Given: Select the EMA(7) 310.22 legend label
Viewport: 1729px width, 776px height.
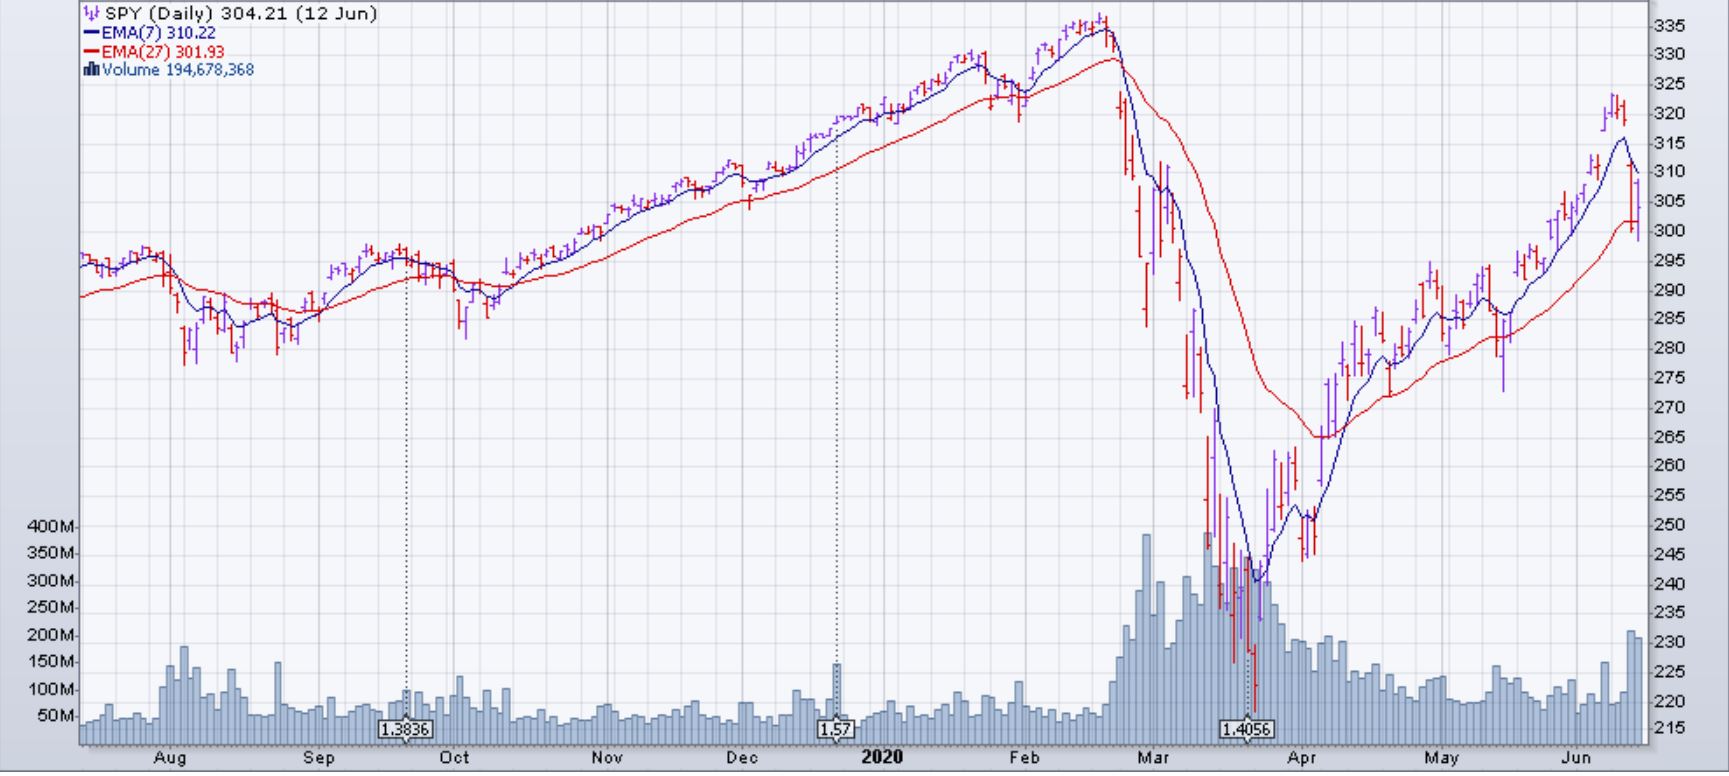Looking at the screenshot, I should click(x=158, y=33).
